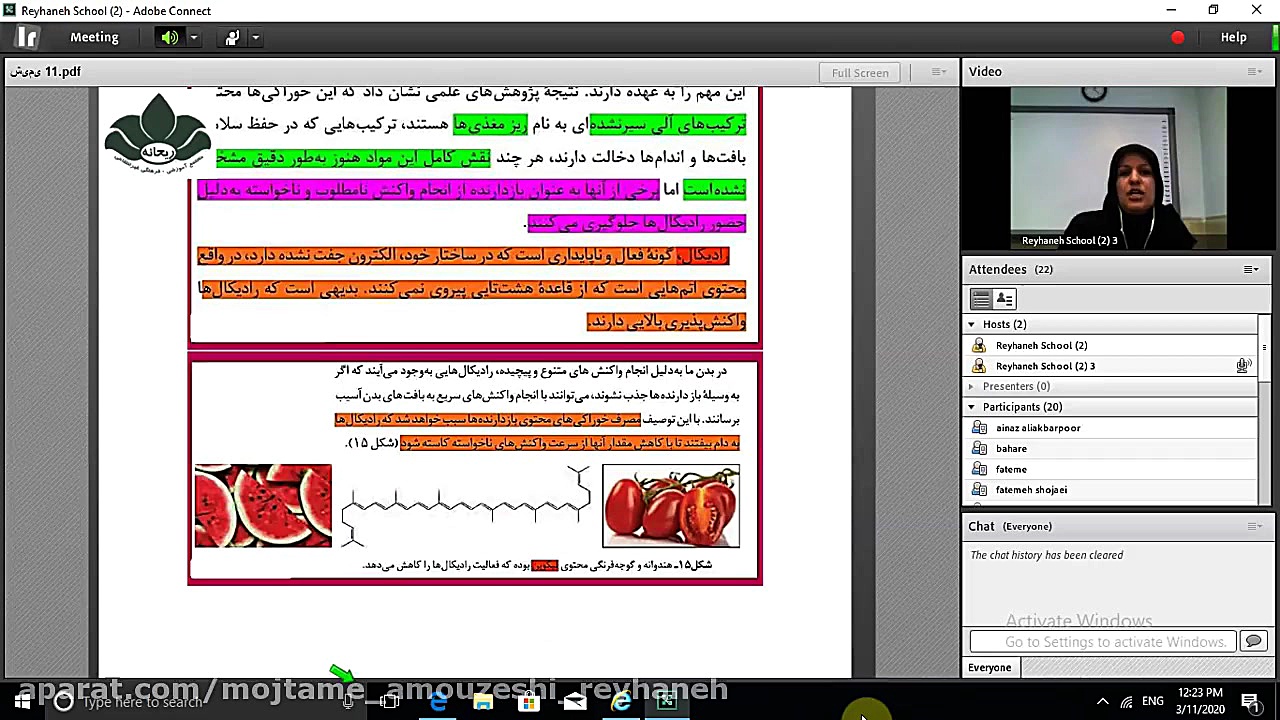
Task: Click the 11.pdf document title
Action: click(46, 72)
